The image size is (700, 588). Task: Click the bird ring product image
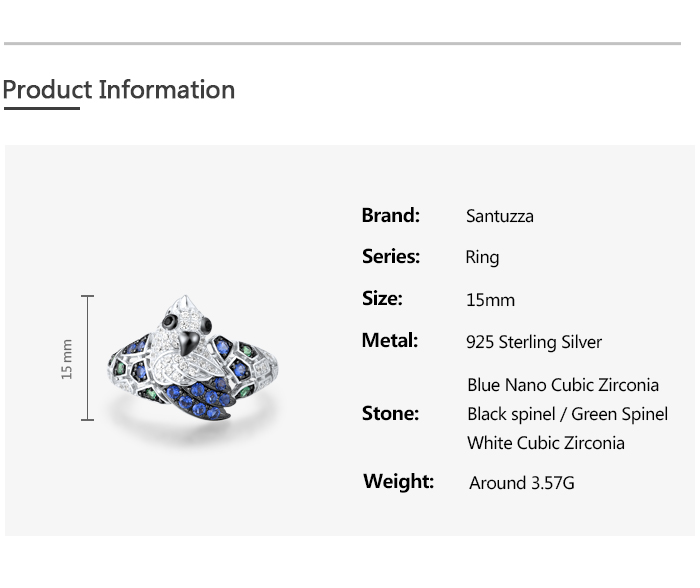pyautogui.click(x=192, y=360)
